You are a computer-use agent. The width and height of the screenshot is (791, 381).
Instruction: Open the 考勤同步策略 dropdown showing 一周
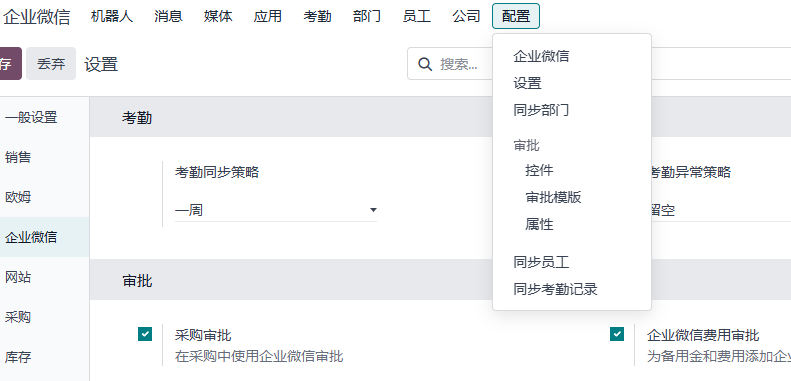276,210
